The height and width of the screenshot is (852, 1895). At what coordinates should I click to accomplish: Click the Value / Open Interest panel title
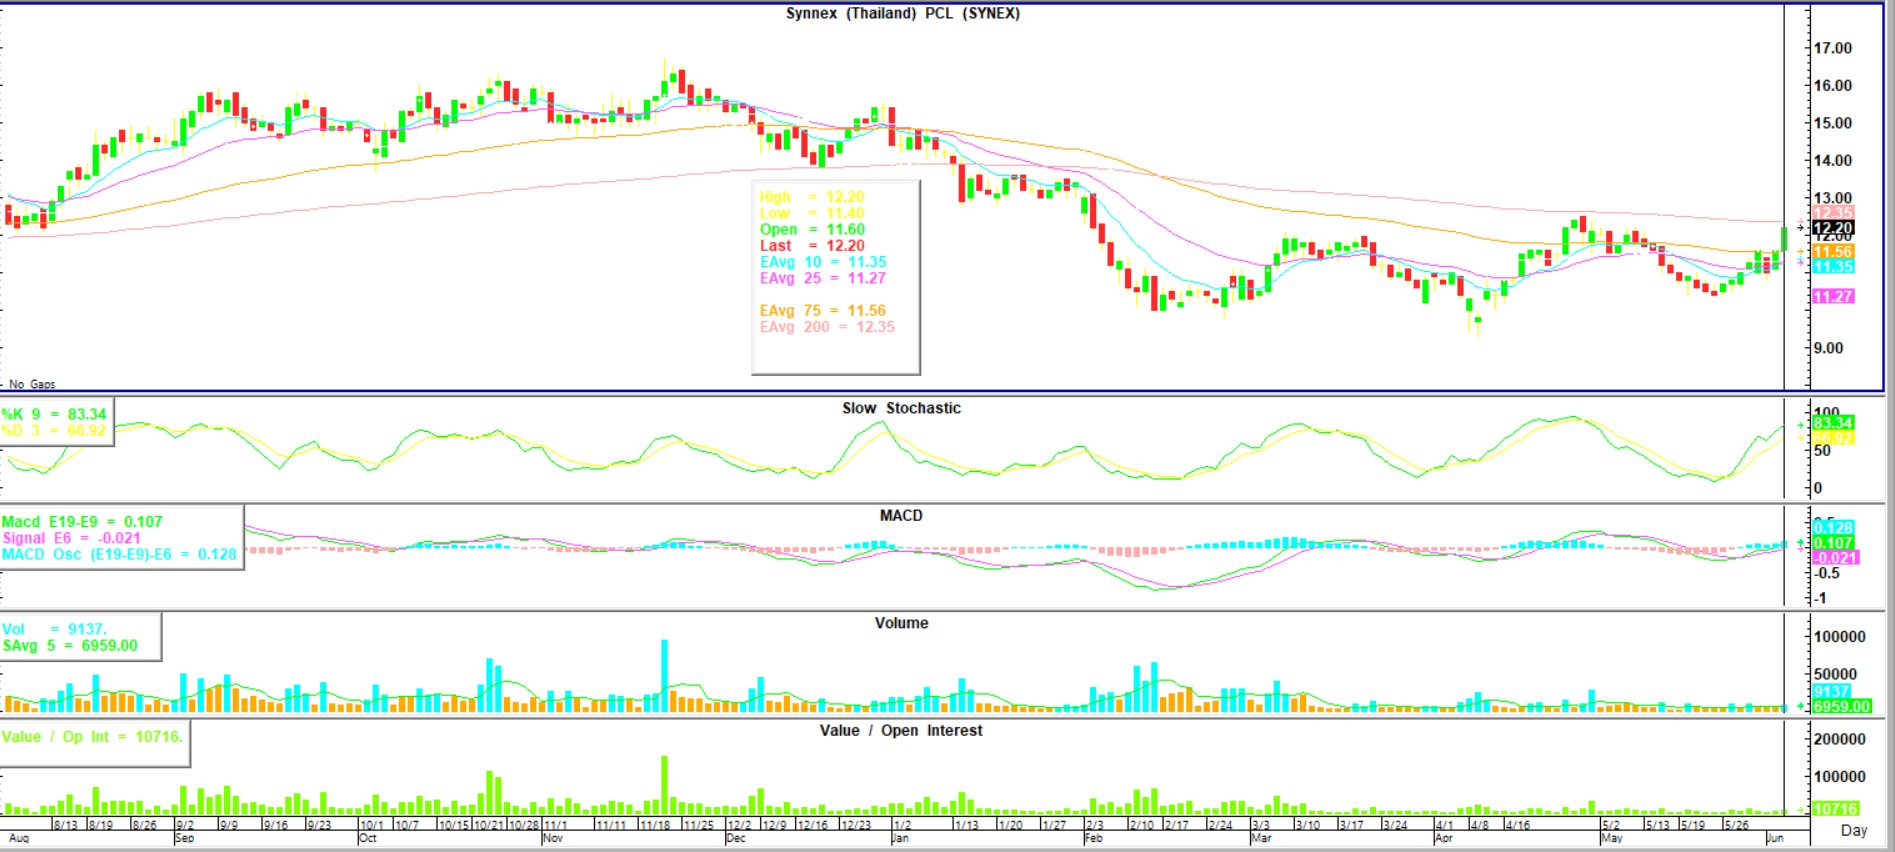(901, 731)
